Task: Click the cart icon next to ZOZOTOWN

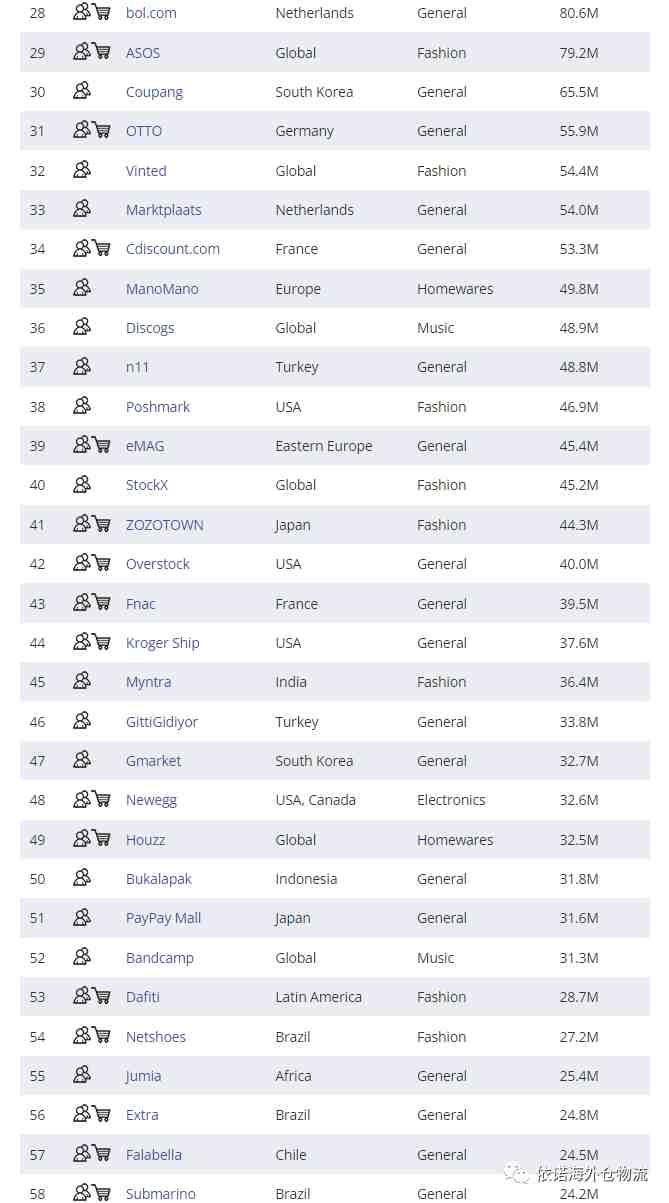Action: 102,523
